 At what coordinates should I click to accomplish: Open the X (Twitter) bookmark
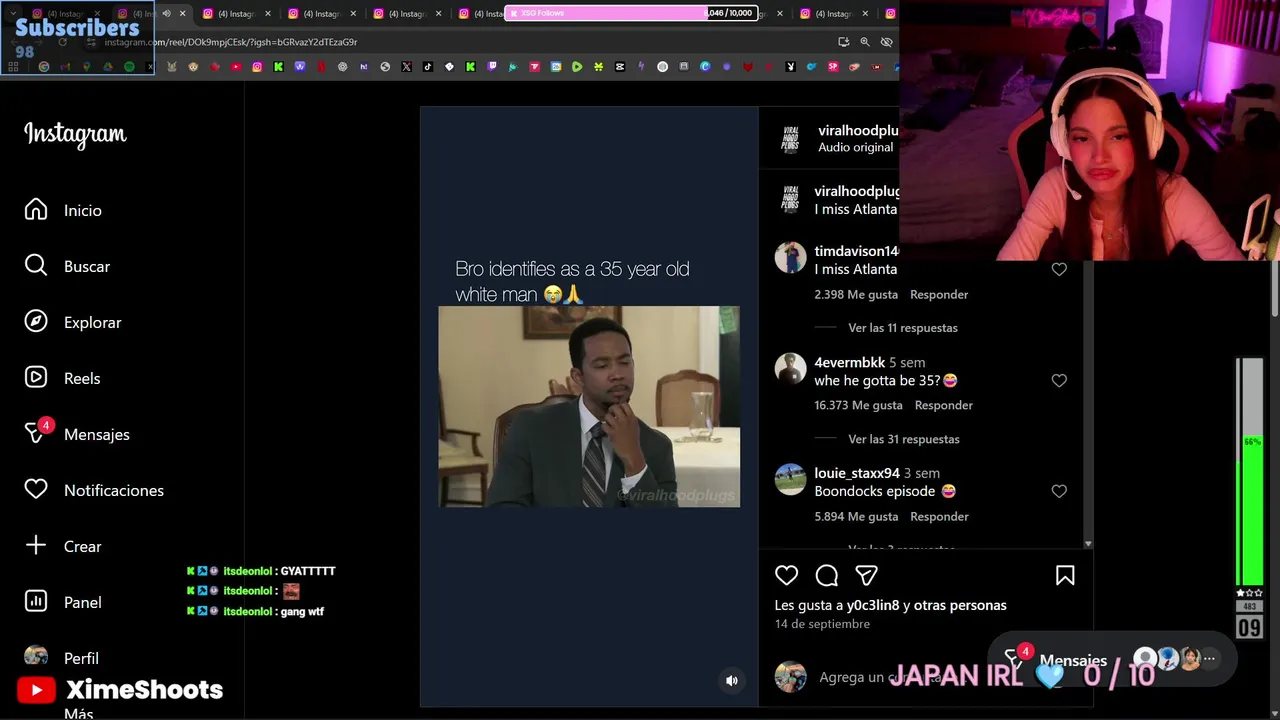(406, 67)
